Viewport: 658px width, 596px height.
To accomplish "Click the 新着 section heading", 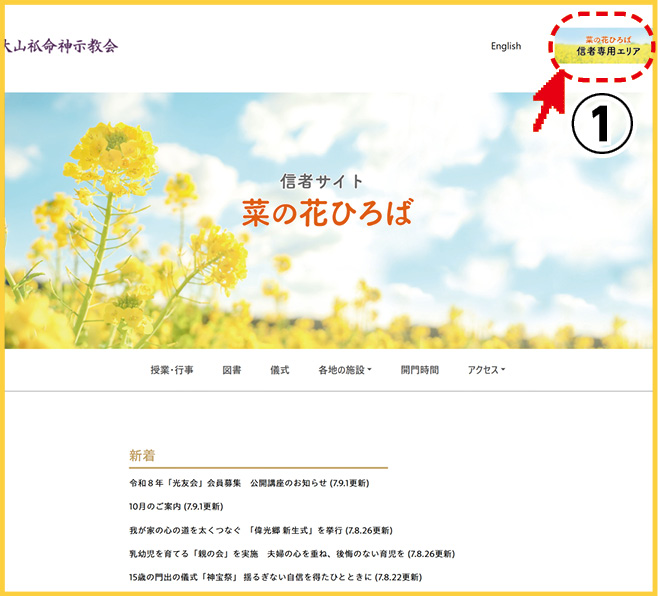I will 142,455.
